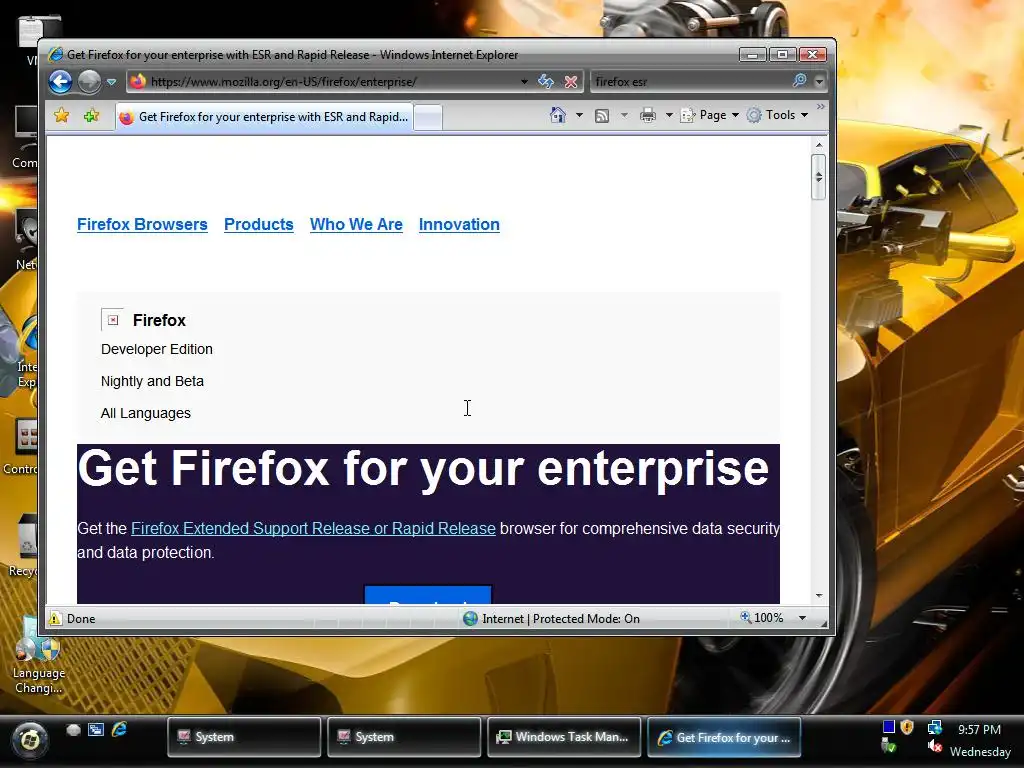Click the blue Download button
Image resolution: width=1024 pixels, height=768 pixels.
(x=428, y=595)
